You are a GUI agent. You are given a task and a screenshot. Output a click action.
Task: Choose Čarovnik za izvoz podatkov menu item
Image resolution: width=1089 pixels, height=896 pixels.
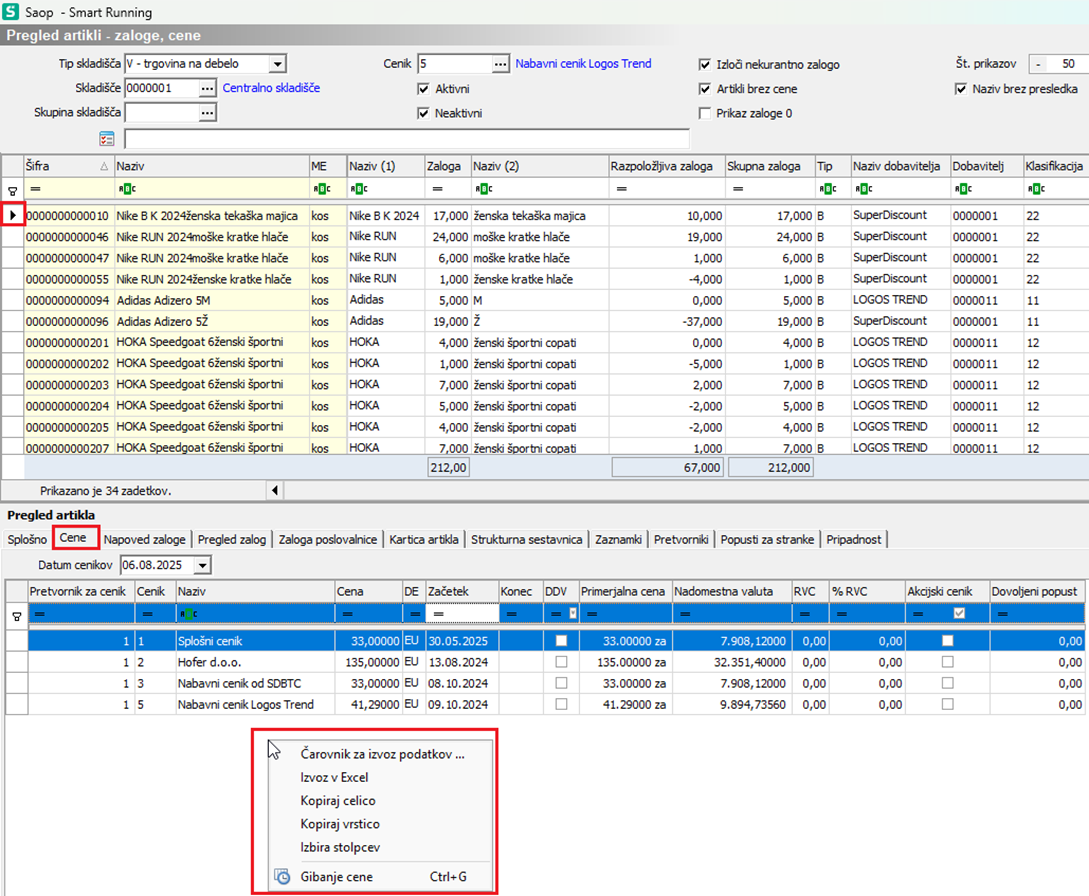(x=382, y=754)
